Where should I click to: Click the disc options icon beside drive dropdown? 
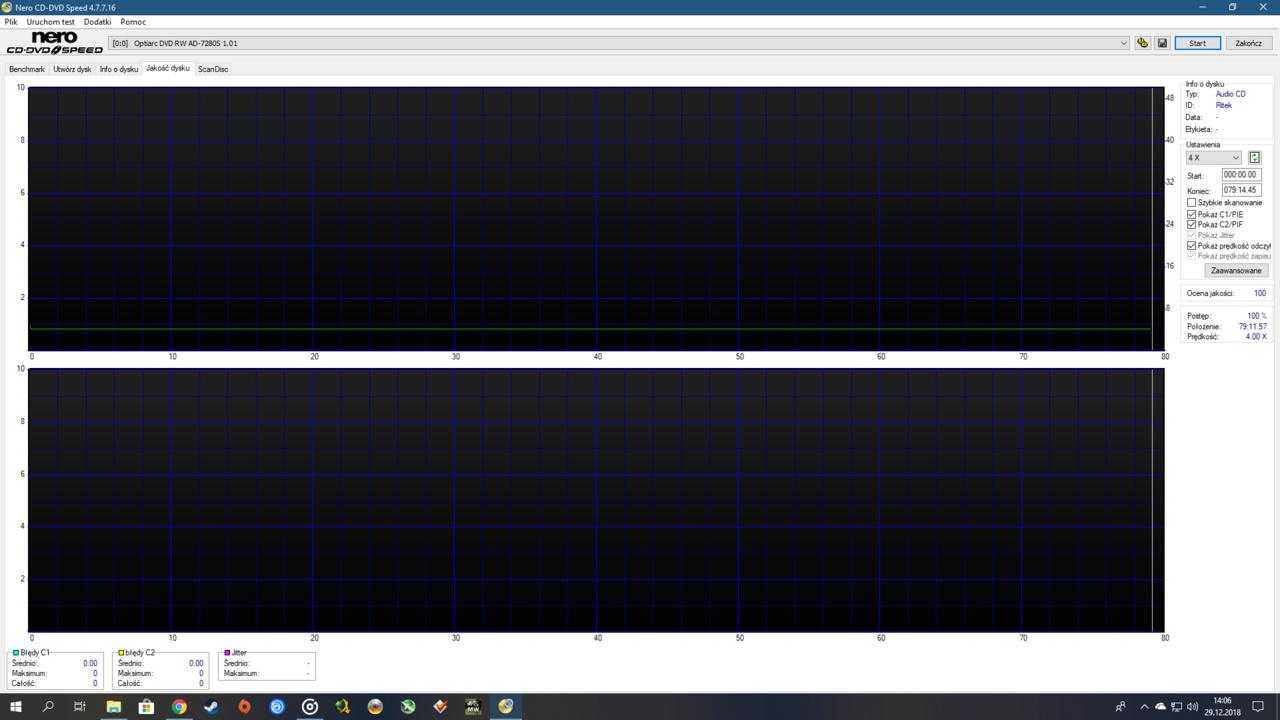(x=1142, y=43)
